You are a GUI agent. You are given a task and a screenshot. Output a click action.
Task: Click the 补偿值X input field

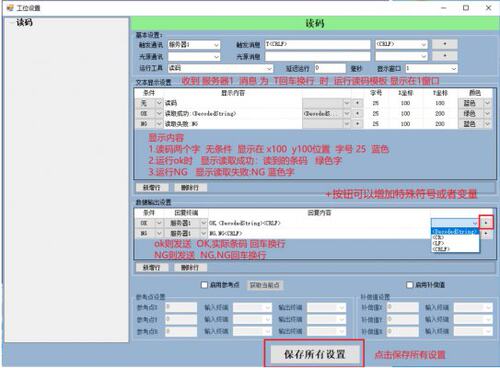pos(403,307)
